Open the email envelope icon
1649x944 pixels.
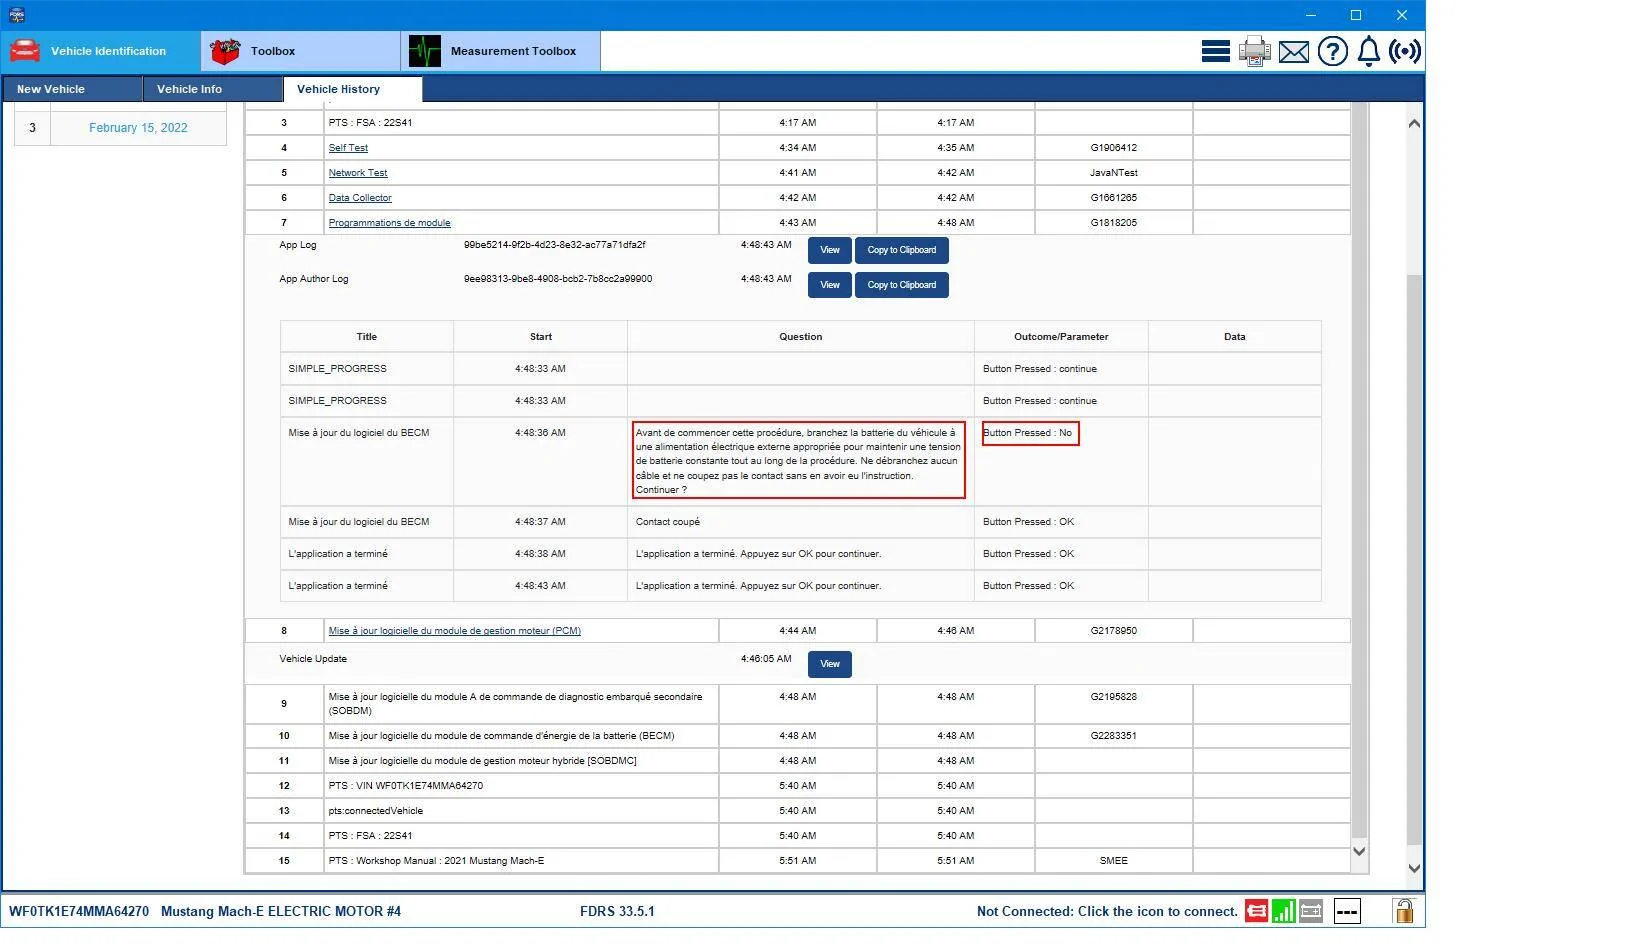(1293, 52)
